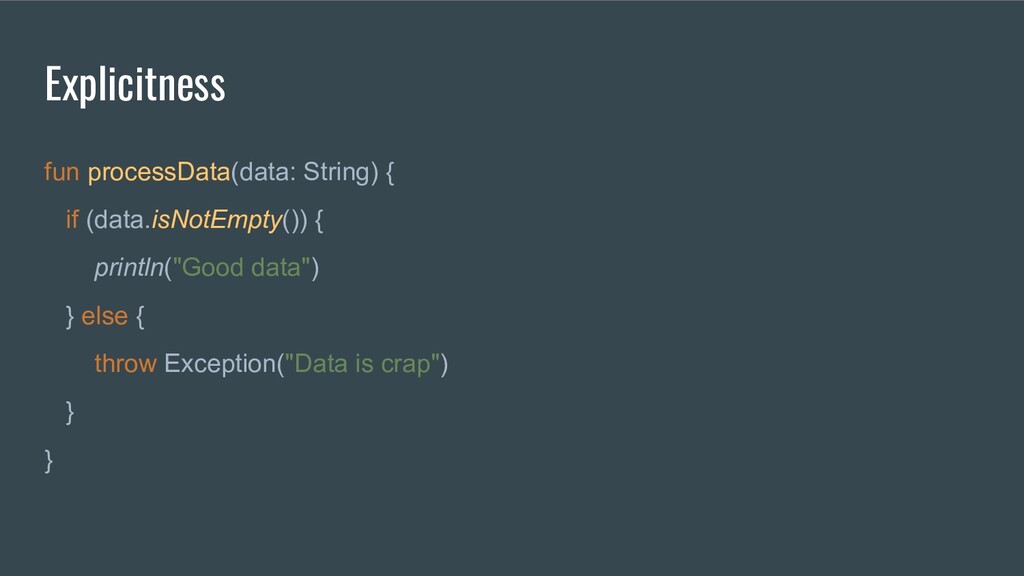Click the final closing brace of function
Image resolution: width=1024 pixels, height=576 pixels.
[48, 460]
